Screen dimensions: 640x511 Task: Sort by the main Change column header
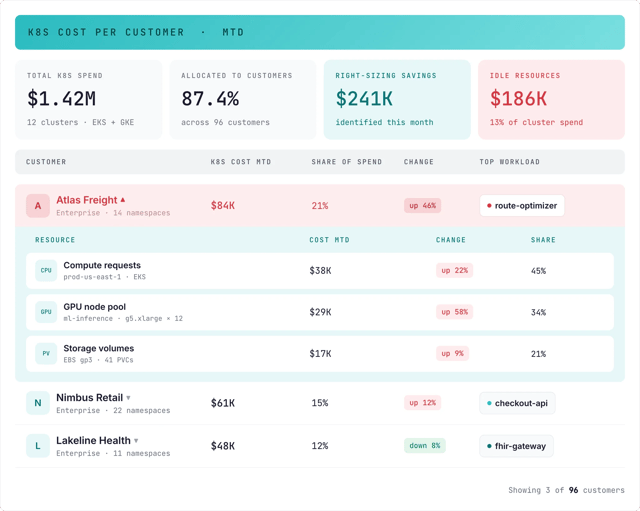pos(419,162)
